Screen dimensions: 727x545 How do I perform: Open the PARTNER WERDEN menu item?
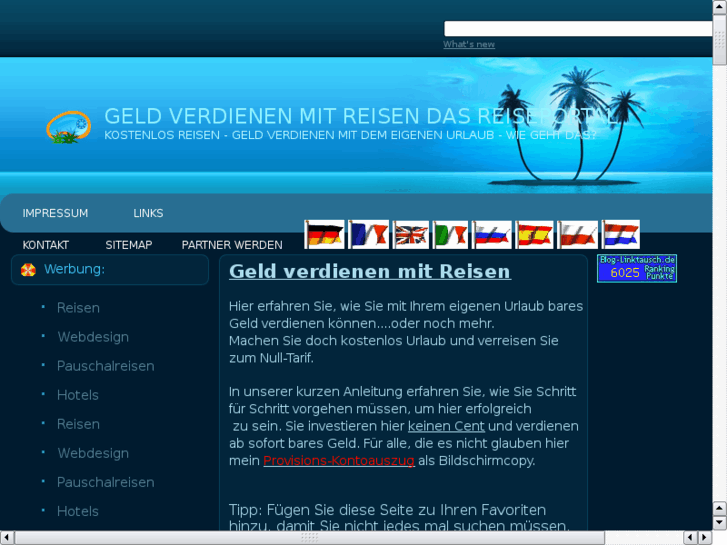coord(232,245)
